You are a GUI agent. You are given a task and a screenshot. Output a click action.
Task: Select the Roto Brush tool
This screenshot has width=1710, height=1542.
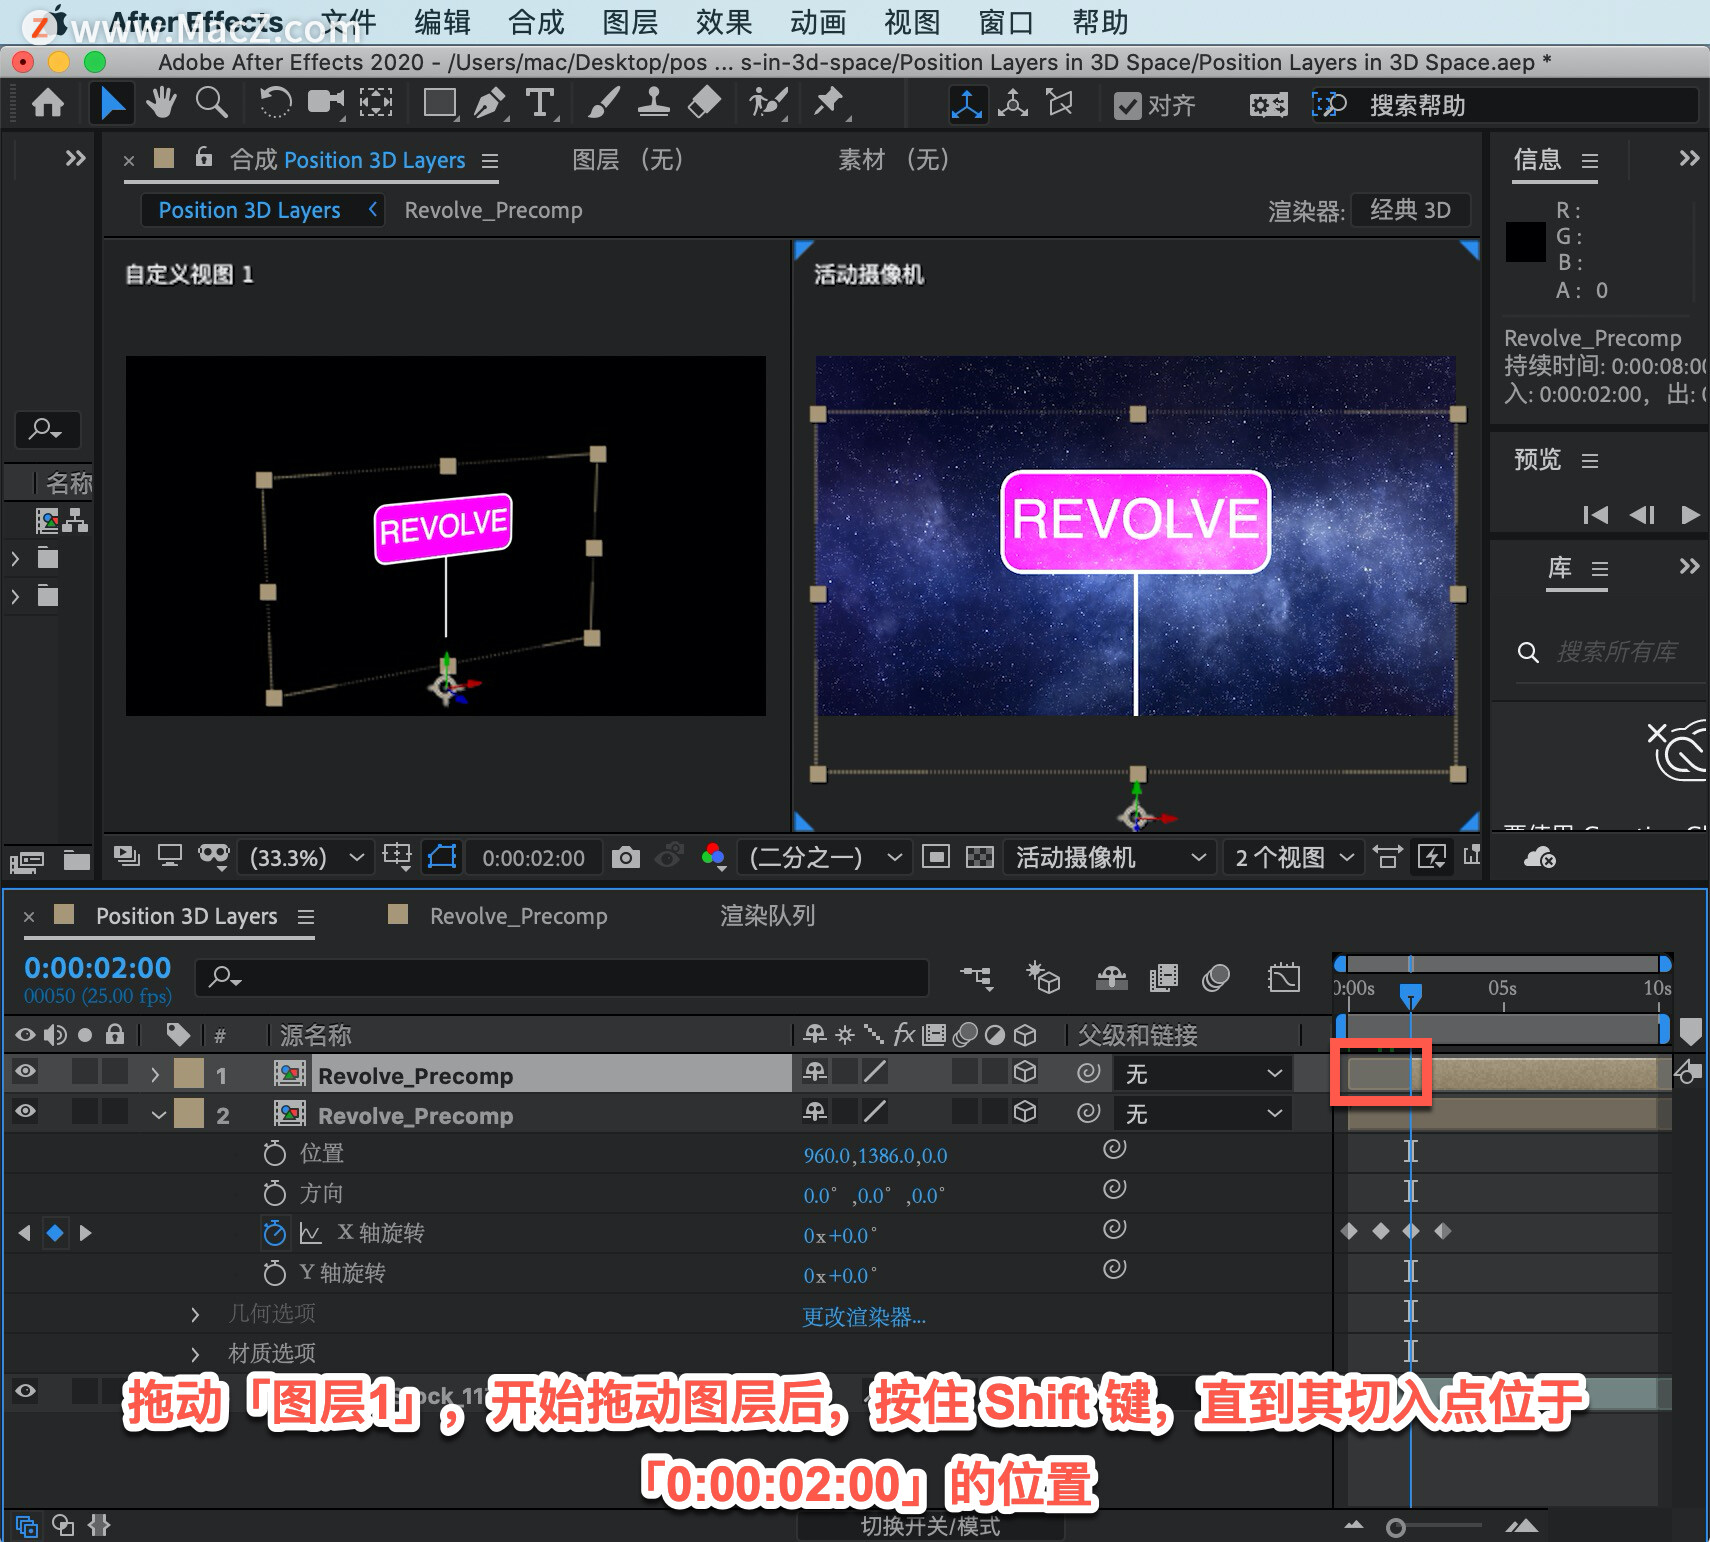coord(768,103)
